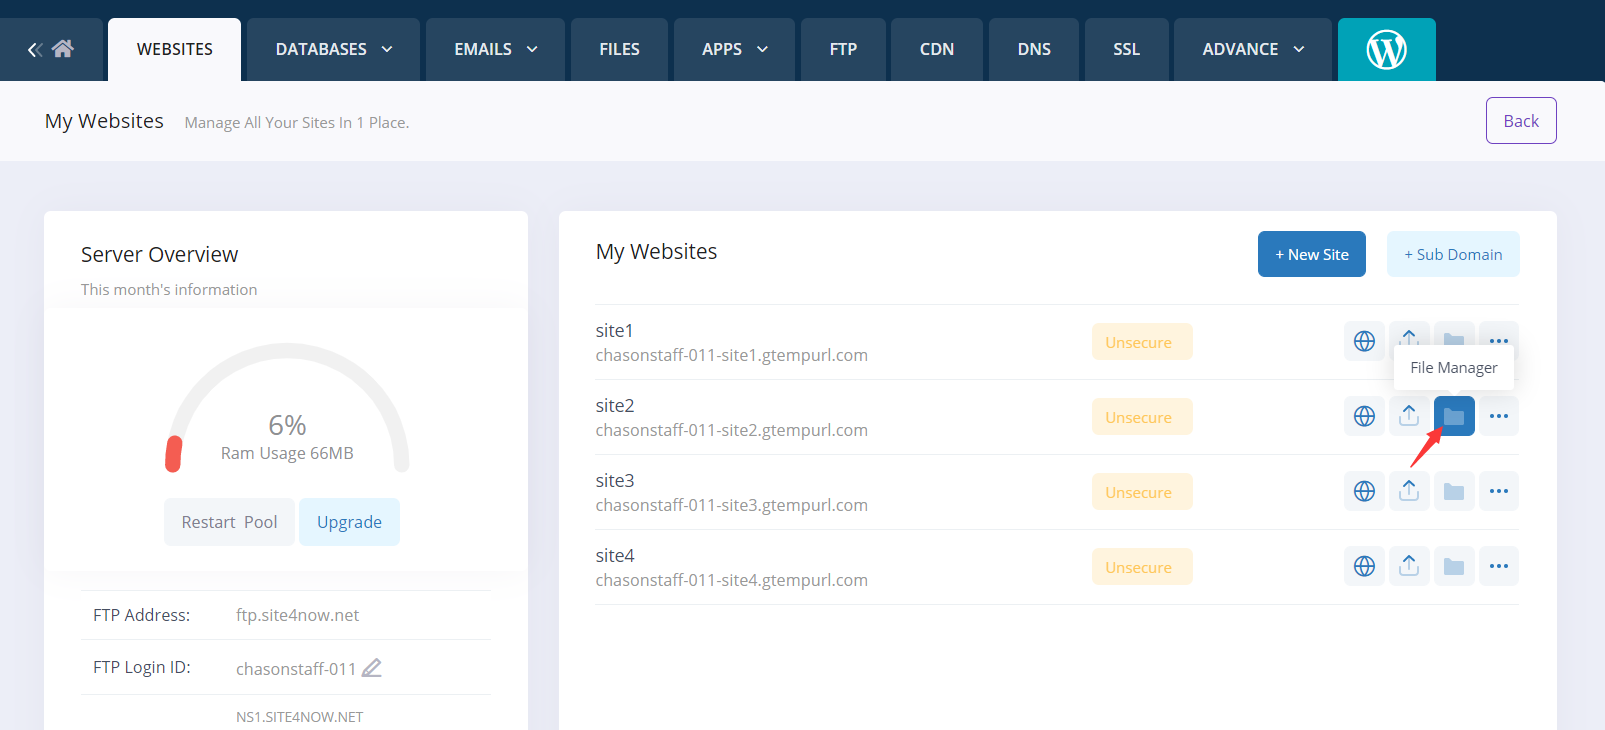This screenshot has height=730, width=1605.
Task: Go to the DNS tab
Action: (x=1034, y=49)
